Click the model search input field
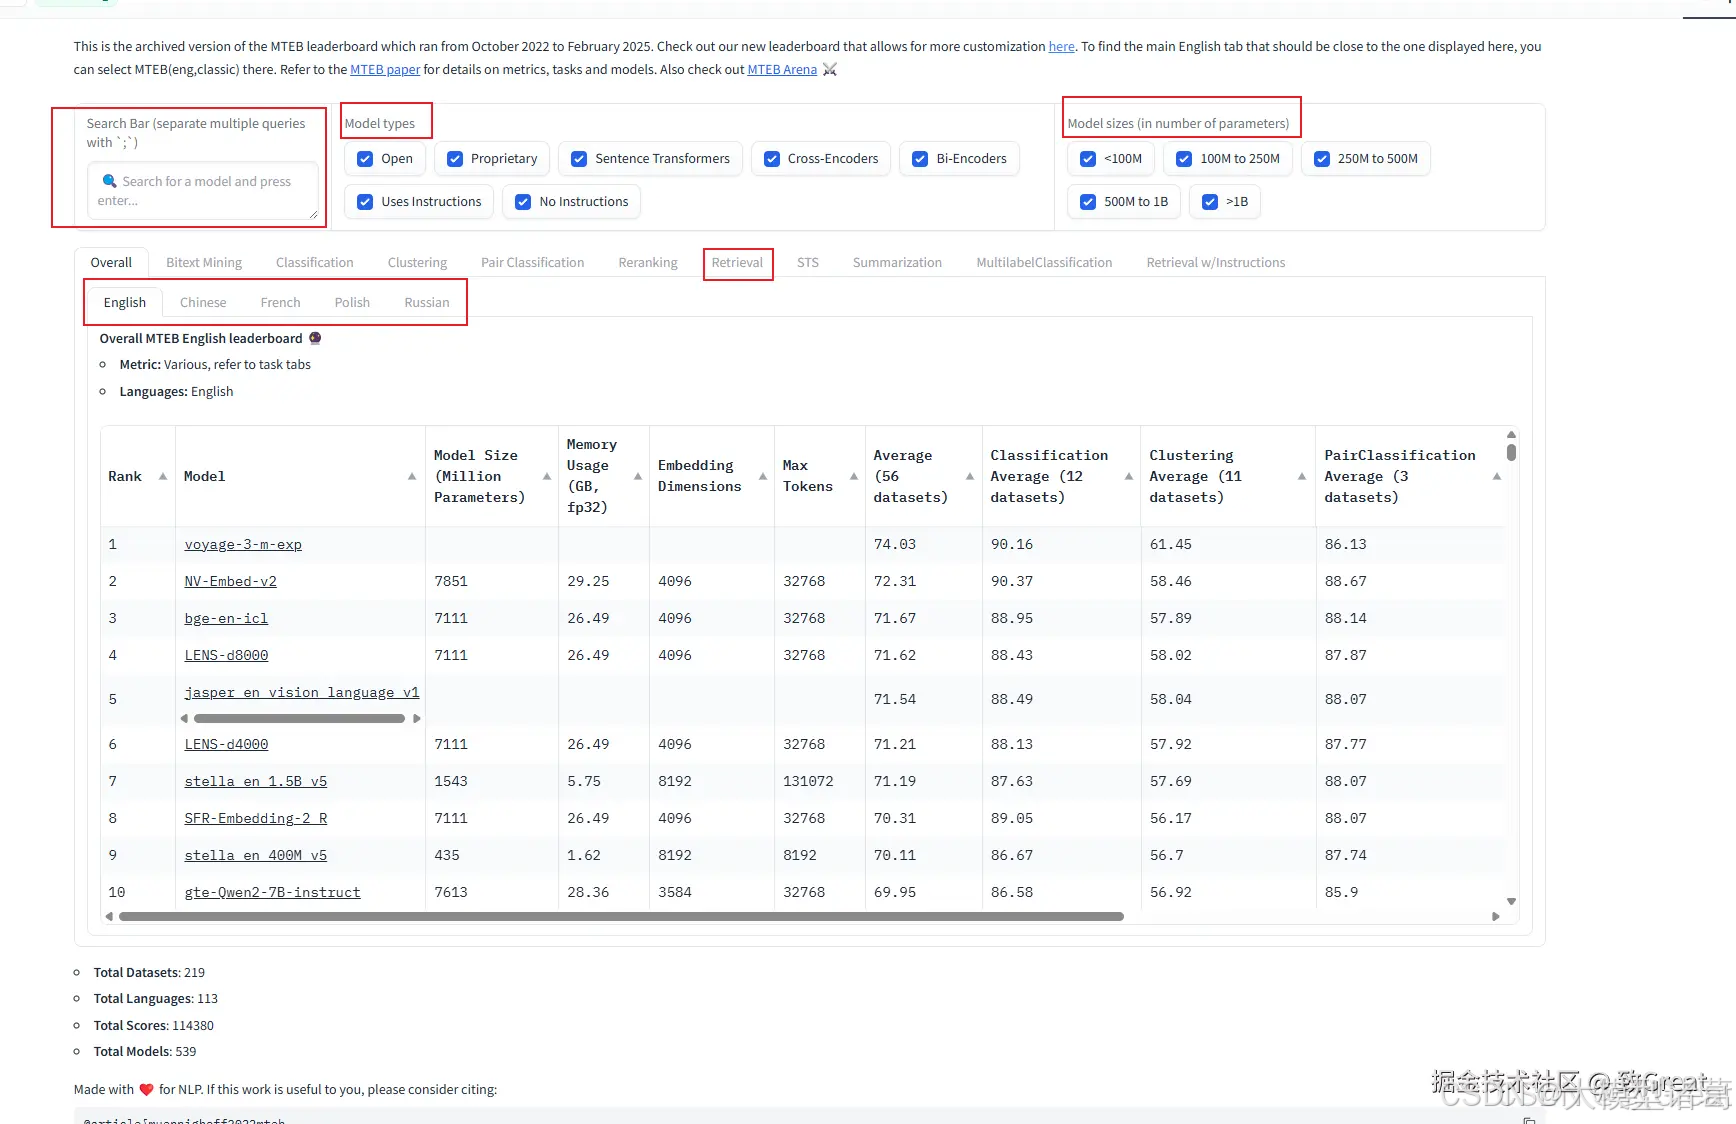This screenshot has height=1124, width=1736. coord(203,191)
